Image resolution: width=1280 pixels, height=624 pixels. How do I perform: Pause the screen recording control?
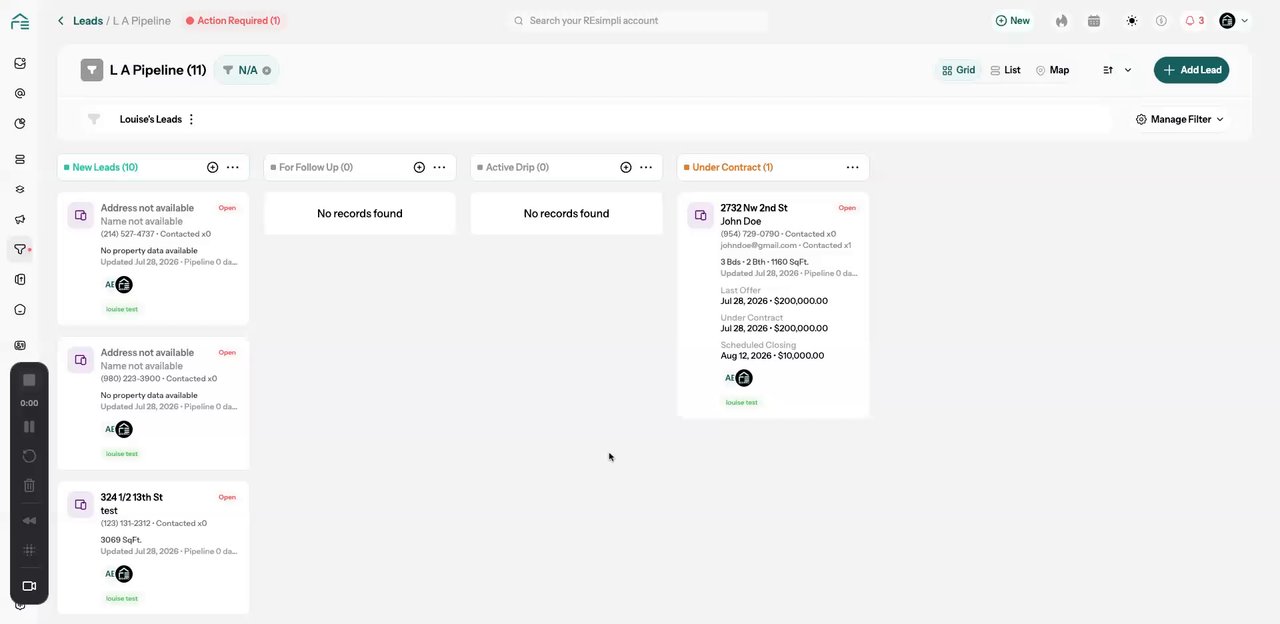pos(29,426)
